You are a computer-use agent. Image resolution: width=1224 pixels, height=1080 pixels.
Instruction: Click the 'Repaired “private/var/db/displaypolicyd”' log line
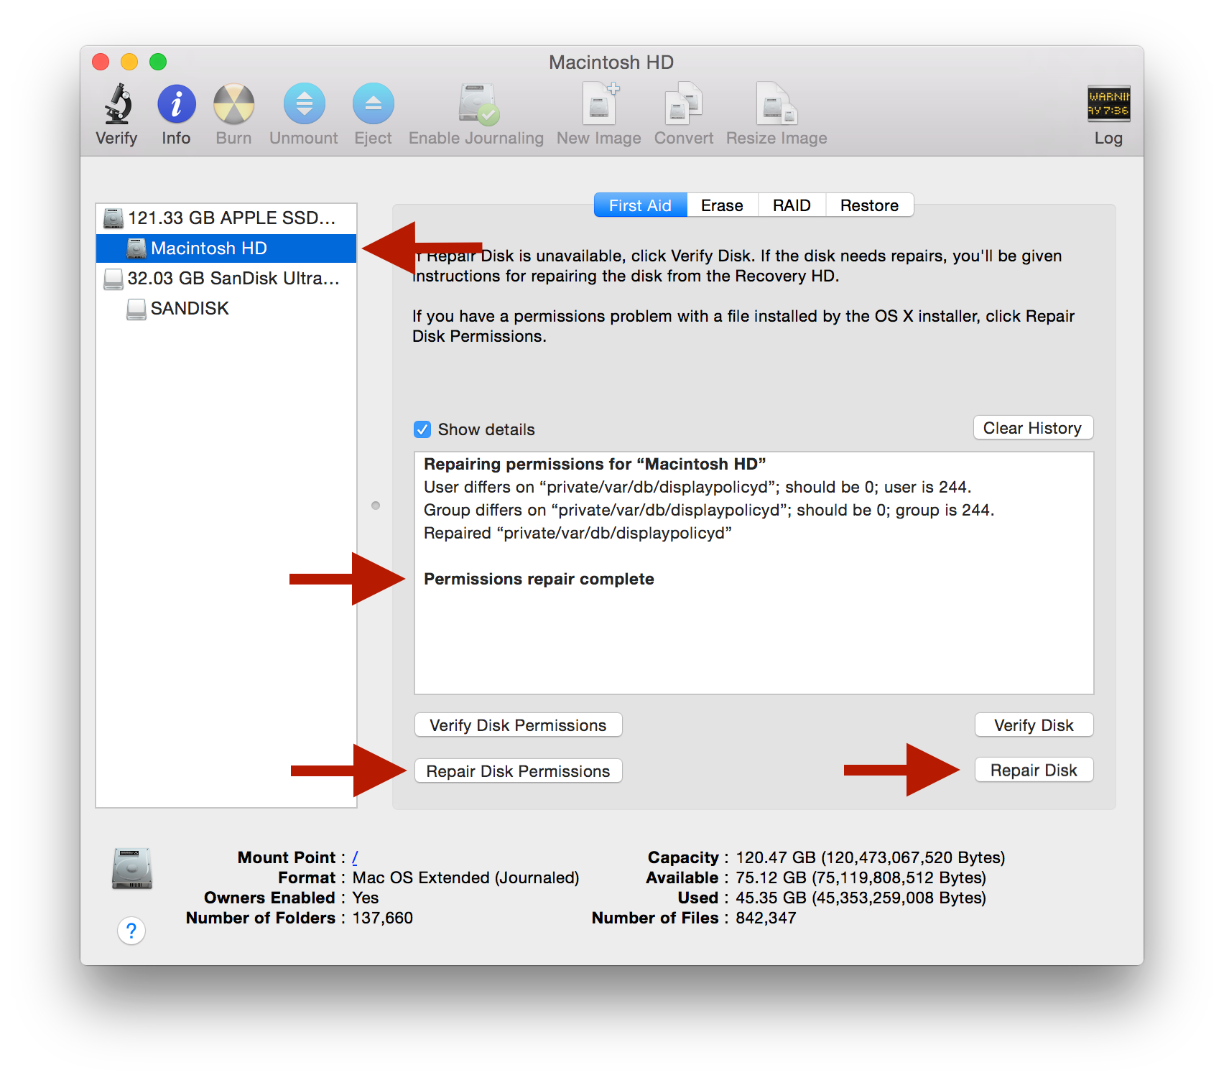[578, 533]
